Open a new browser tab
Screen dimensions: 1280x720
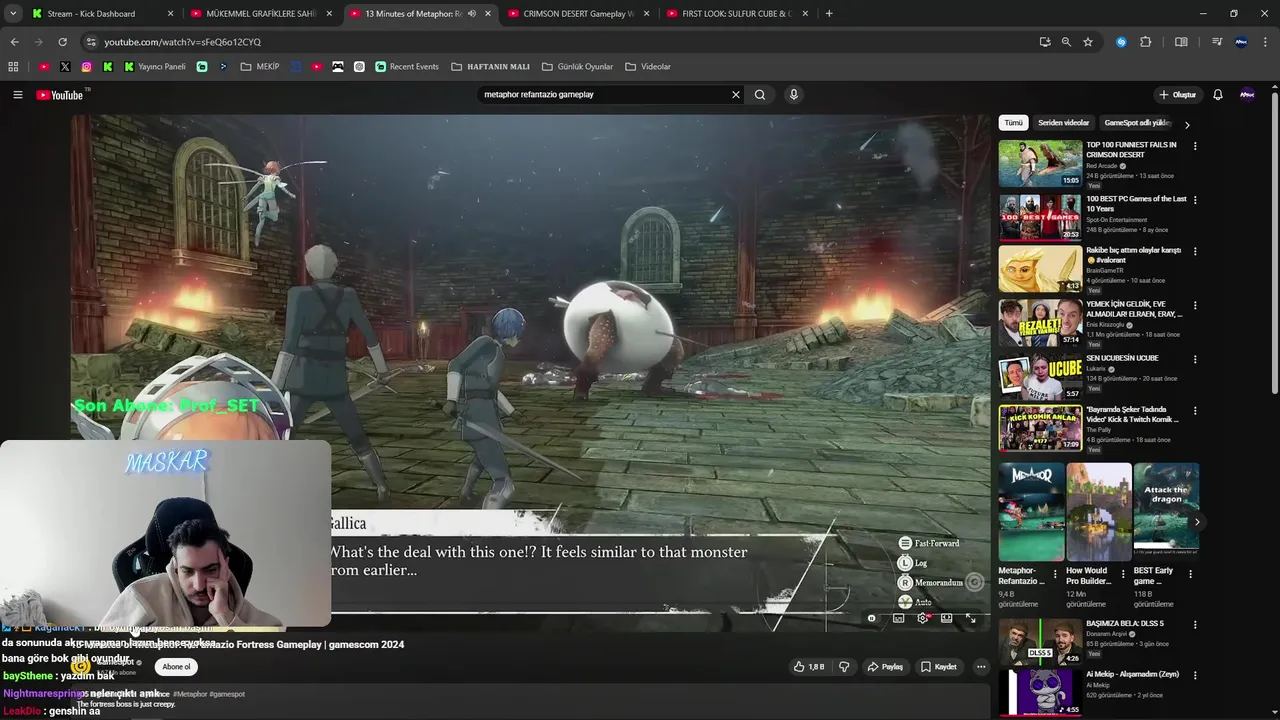(x=829, y=14)
